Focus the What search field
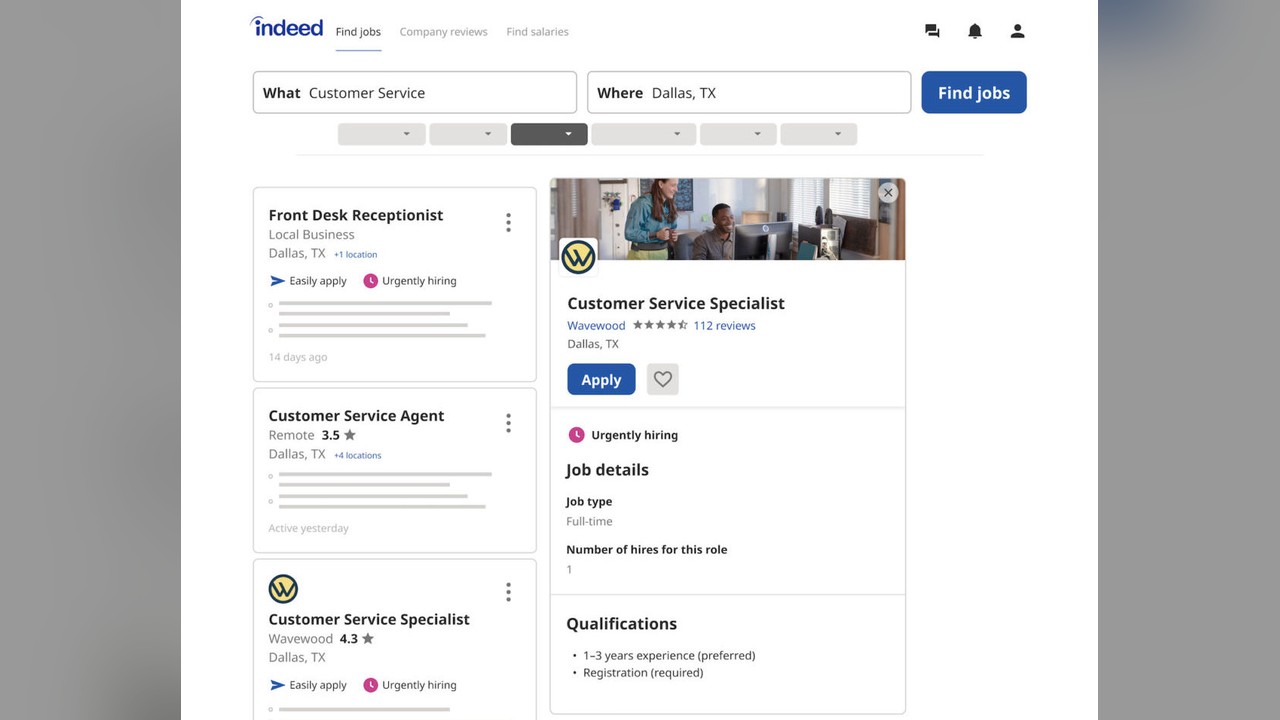 click(415, 93)
